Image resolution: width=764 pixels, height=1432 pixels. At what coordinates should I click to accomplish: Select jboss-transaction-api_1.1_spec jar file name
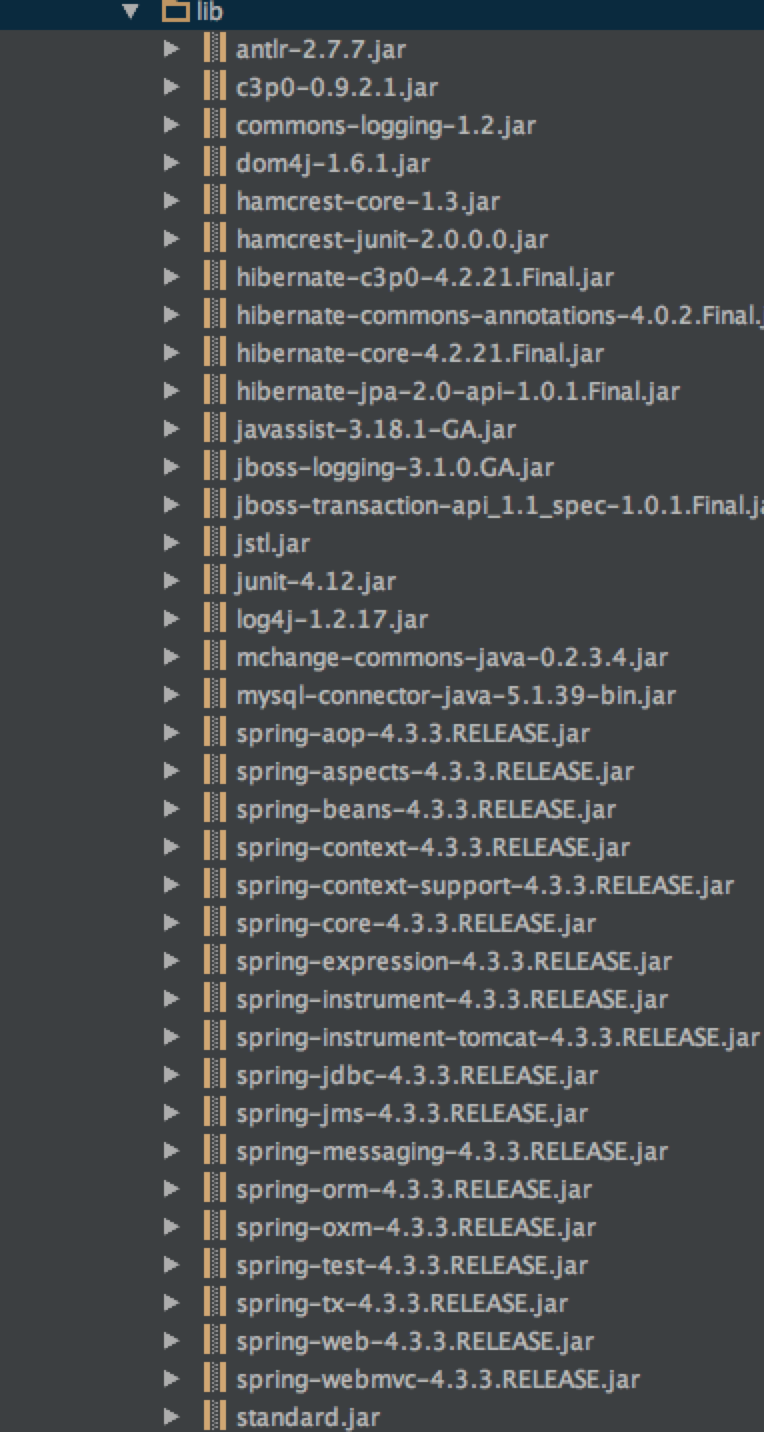coord(500,505)
